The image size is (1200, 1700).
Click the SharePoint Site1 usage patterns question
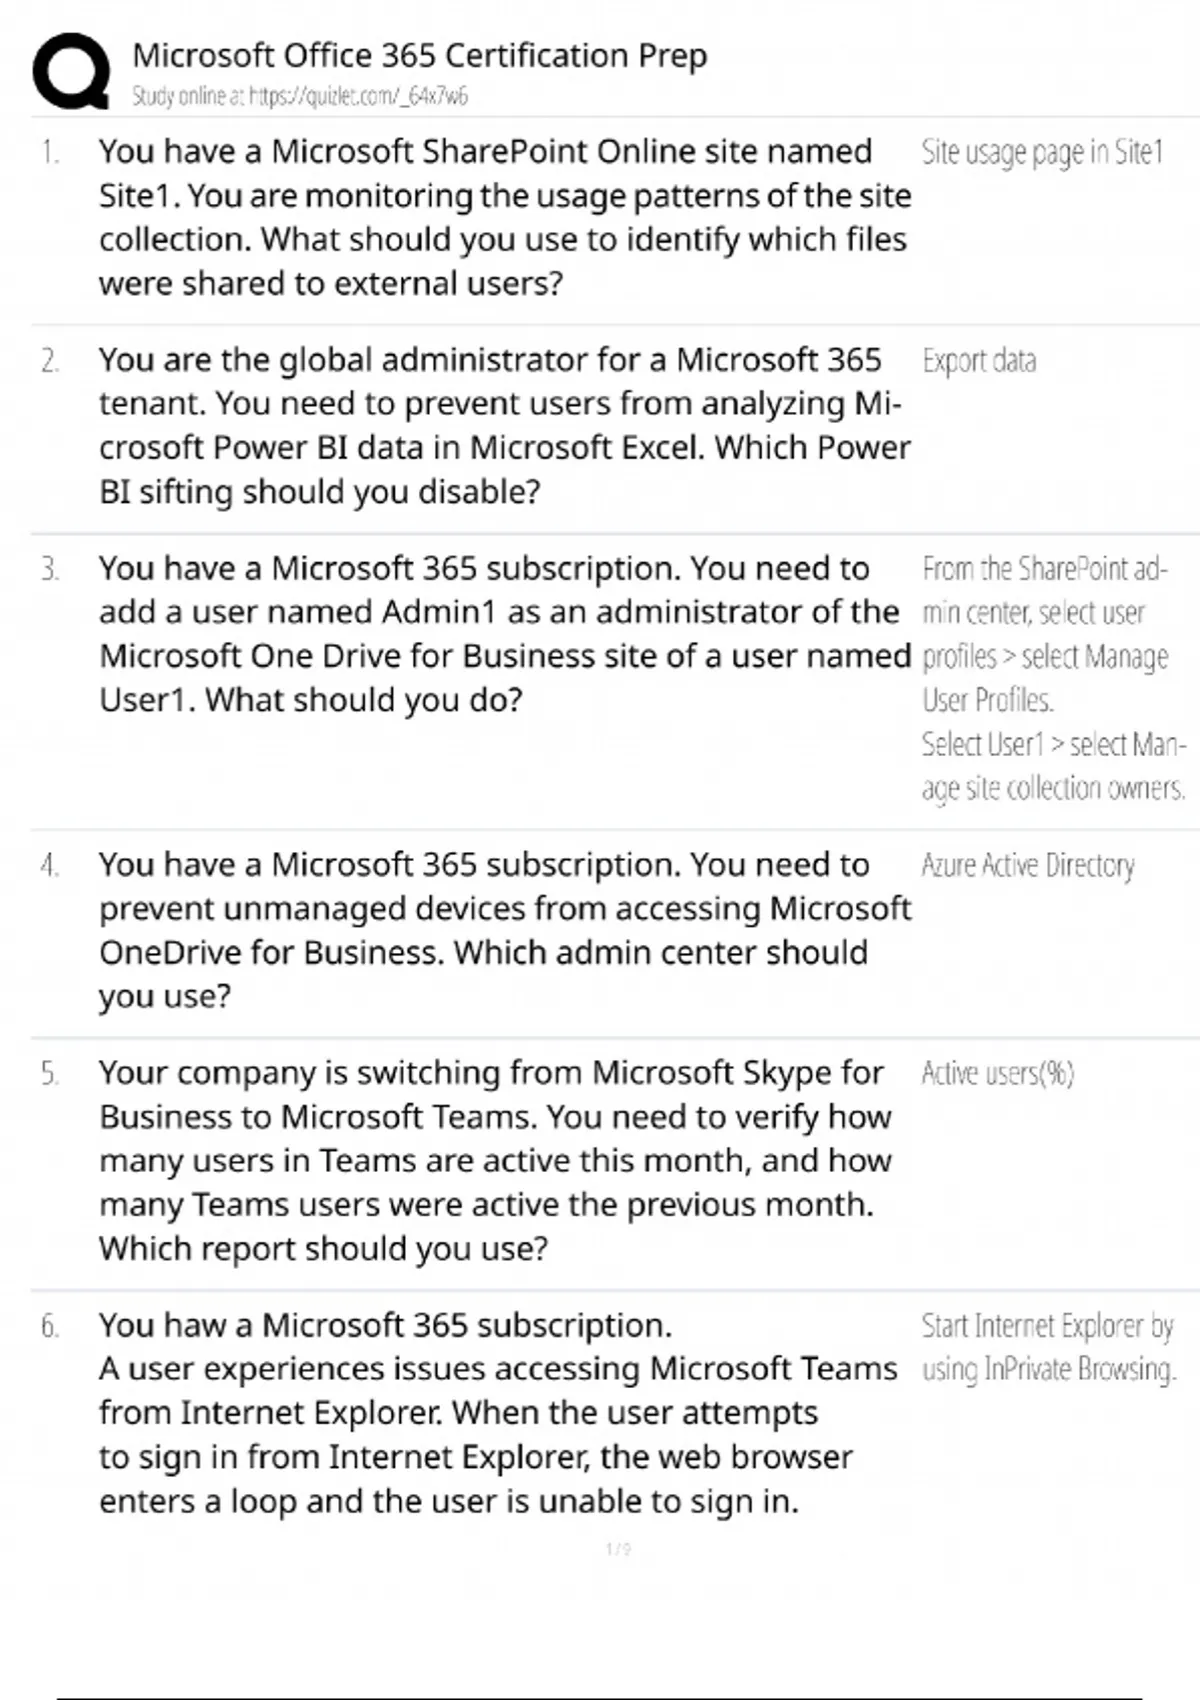pos(504,217)
